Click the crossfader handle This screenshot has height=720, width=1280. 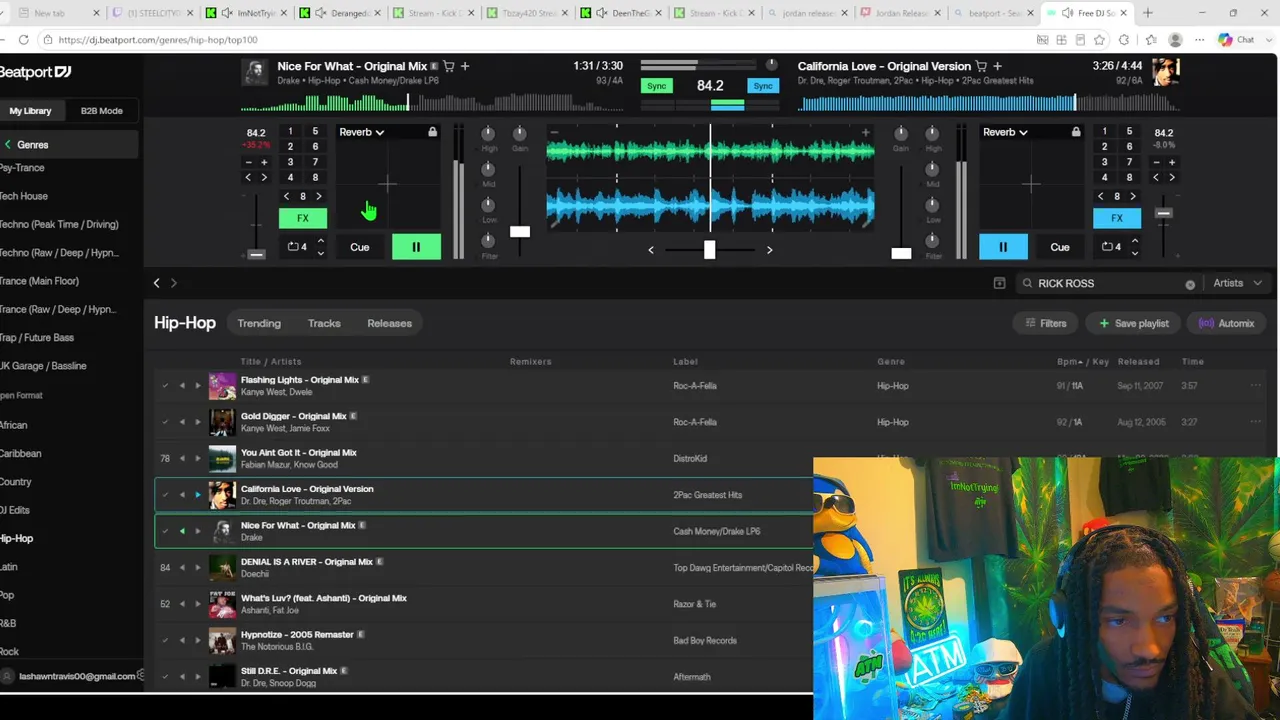coord(709,249)
